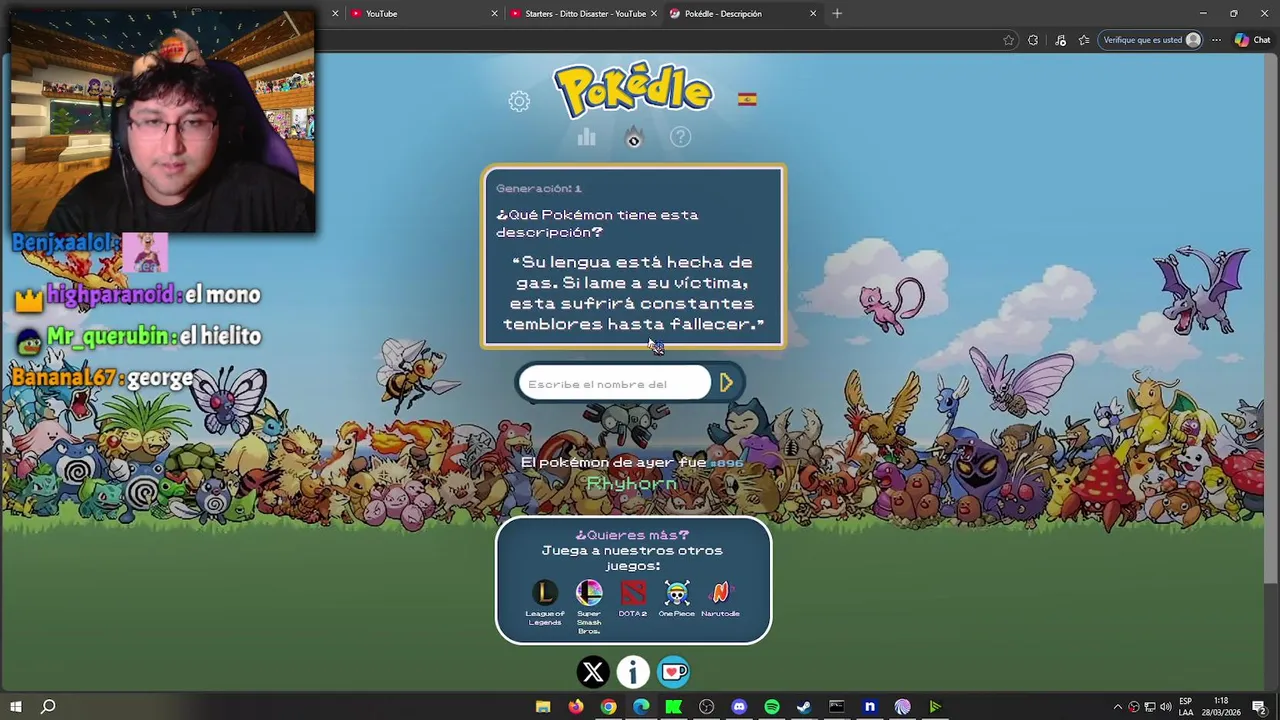Open the info circle icon

(633, 672)
